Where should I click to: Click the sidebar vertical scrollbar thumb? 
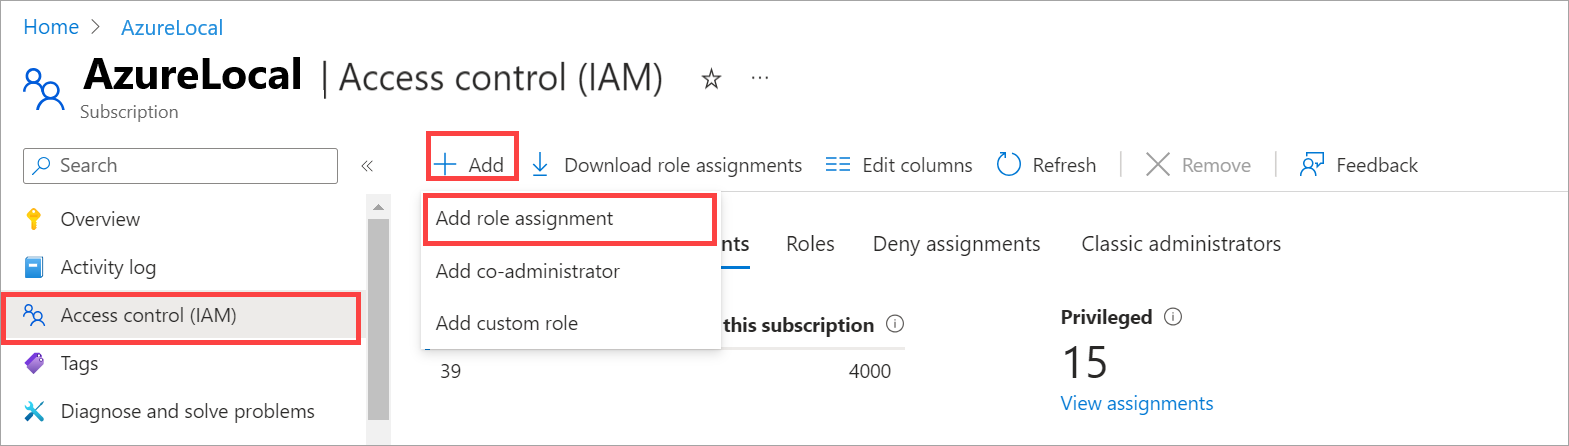(378, 320)
